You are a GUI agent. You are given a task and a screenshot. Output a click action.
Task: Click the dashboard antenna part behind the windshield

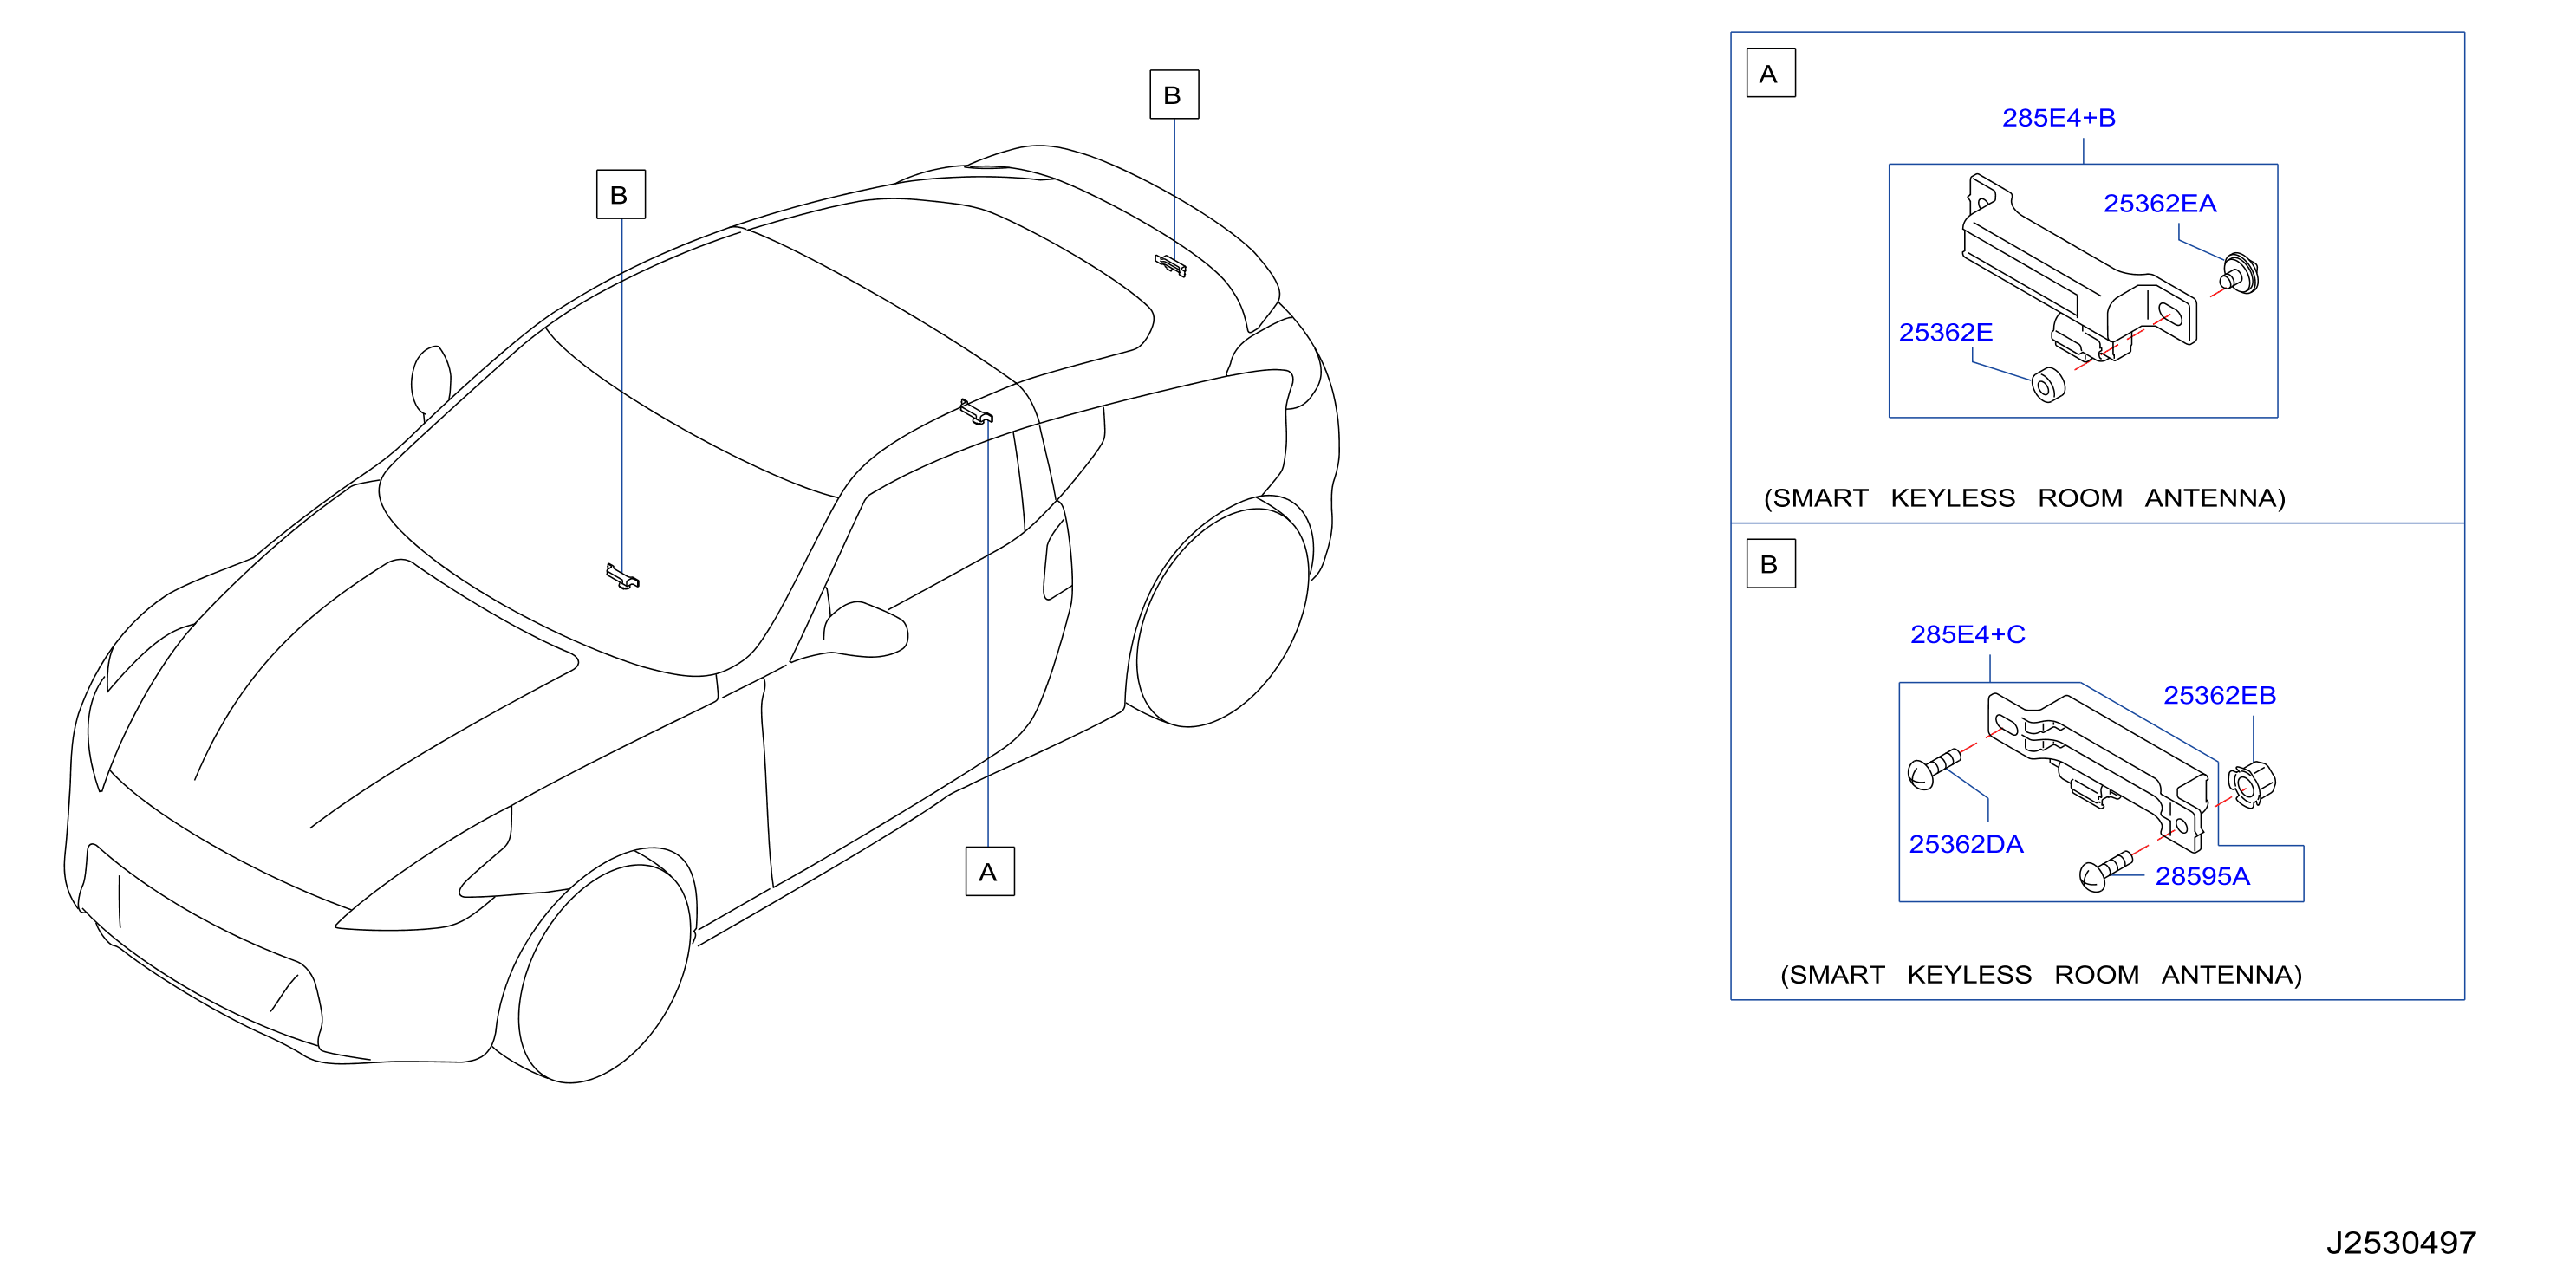pos(622,577)
